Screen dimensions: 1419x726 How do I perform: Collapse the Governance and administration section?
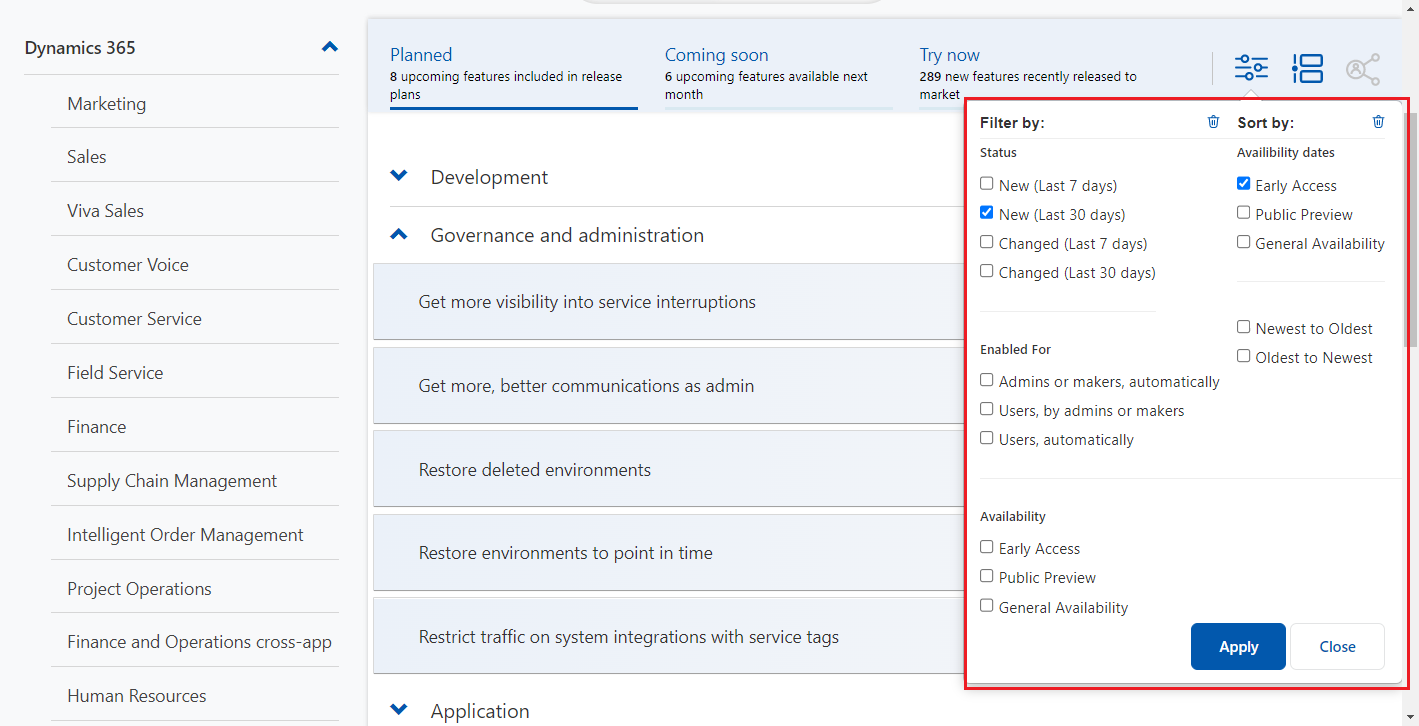(x=398, y=234)
